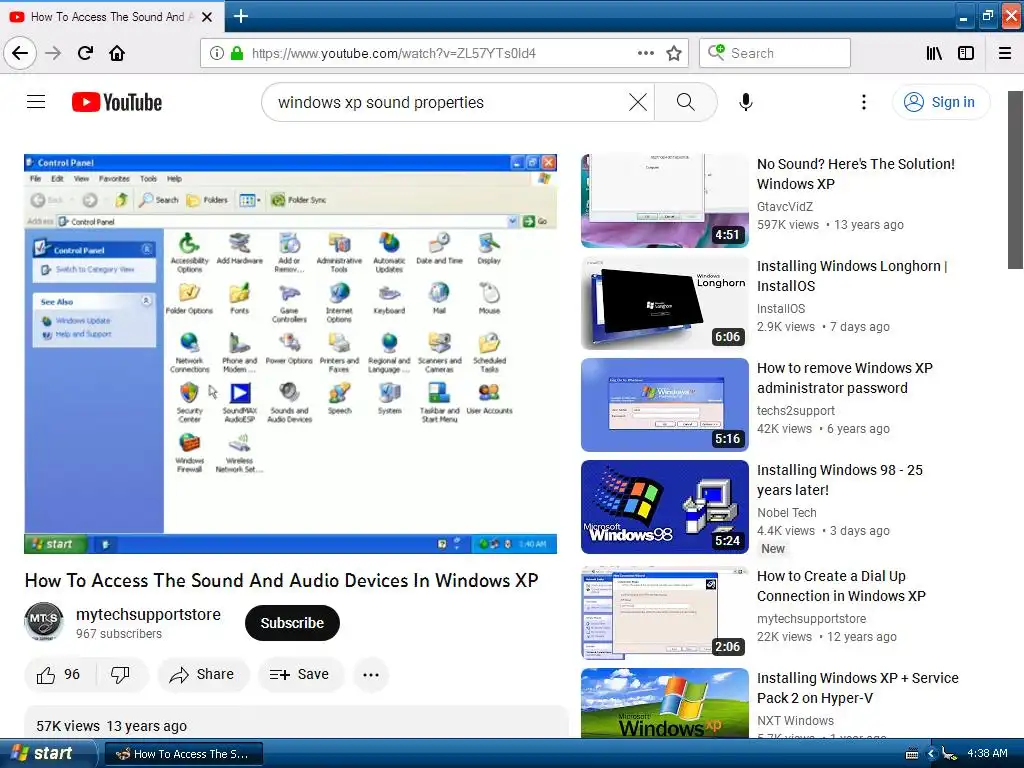Reload the current page
Image resolution: width=1024 pixels, height=768 pixels.
click(85, 53)
